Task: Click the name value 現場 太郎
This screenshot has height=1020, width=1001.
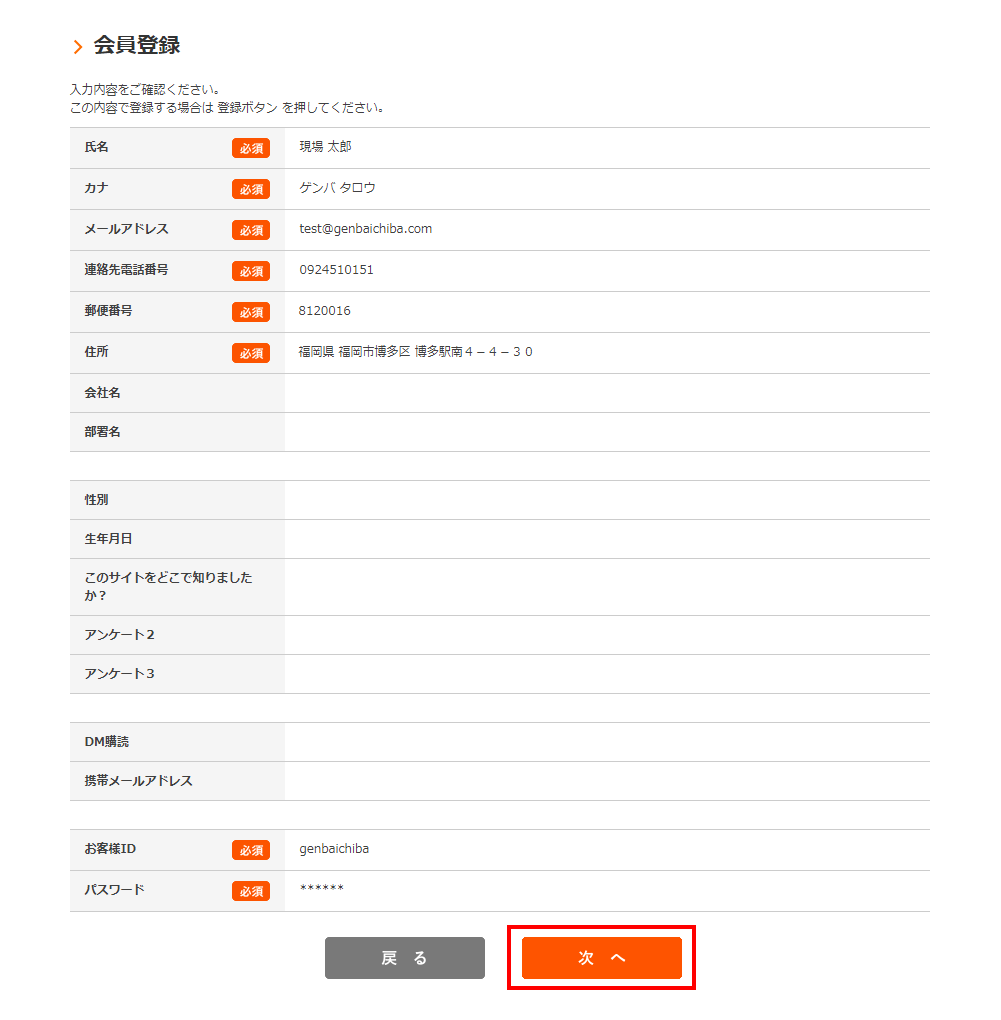Action: pos(325,147)
